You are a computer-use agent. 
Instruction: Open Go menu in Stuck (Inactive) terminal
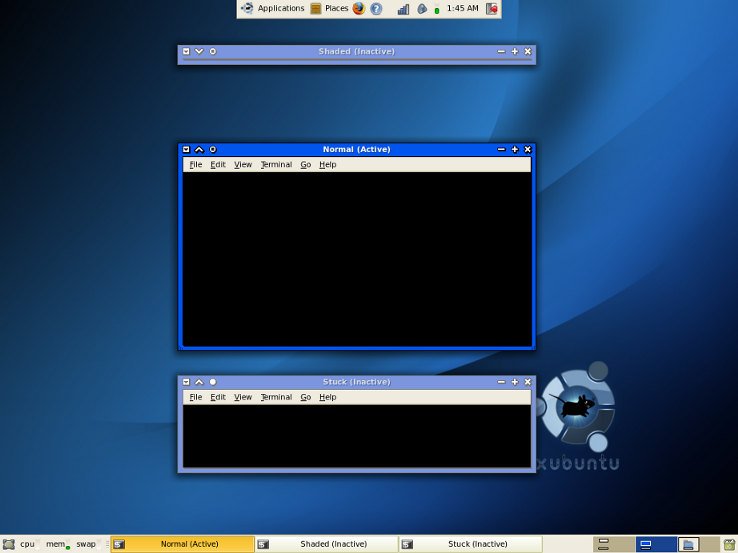pos(306,397)
